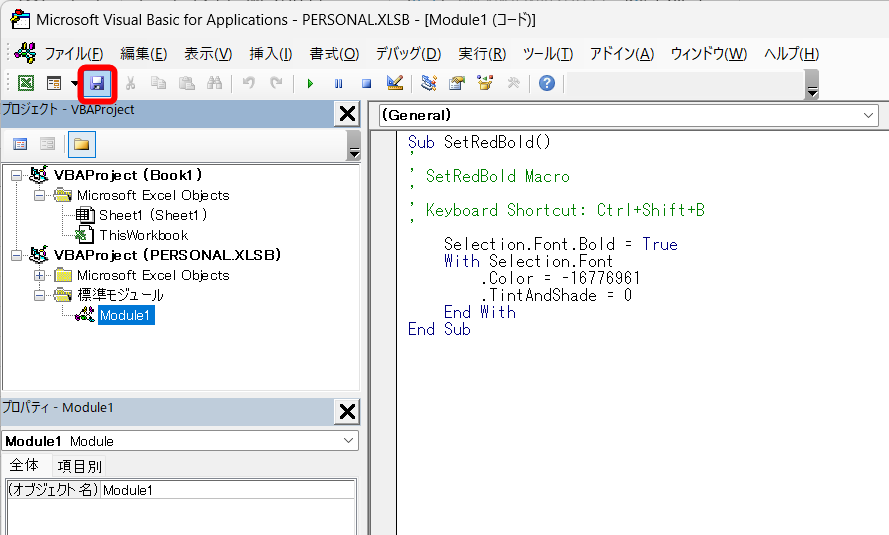This screenshot has width=889, height=535.
Task: Click the (オブジェクト名) value field Module1
Action: pyautogui.click(x=228, y=490)
